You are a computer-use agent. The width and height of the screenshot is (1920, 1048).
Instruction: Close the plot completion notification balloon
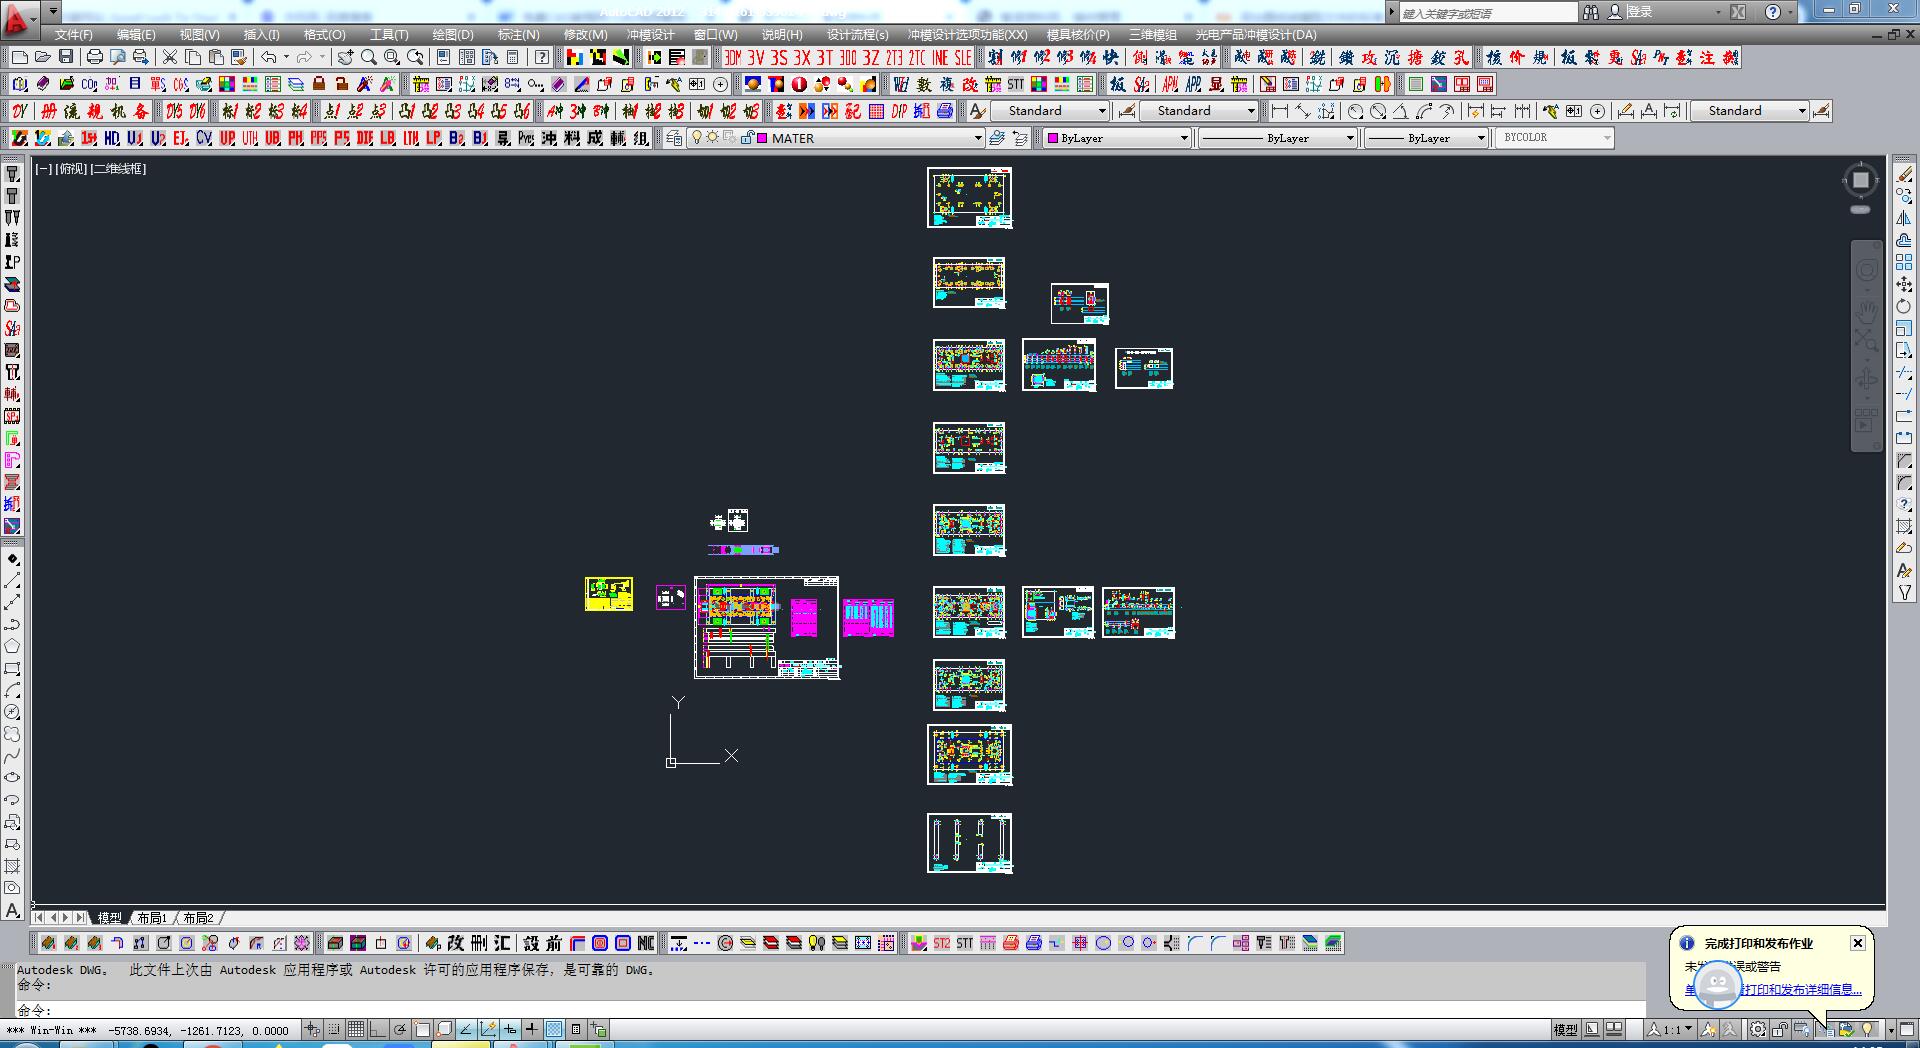pos(1857,943)
